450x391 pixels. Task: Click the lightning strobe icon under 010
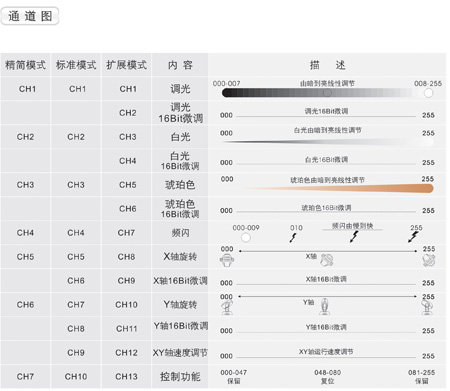tap(293, 237)
